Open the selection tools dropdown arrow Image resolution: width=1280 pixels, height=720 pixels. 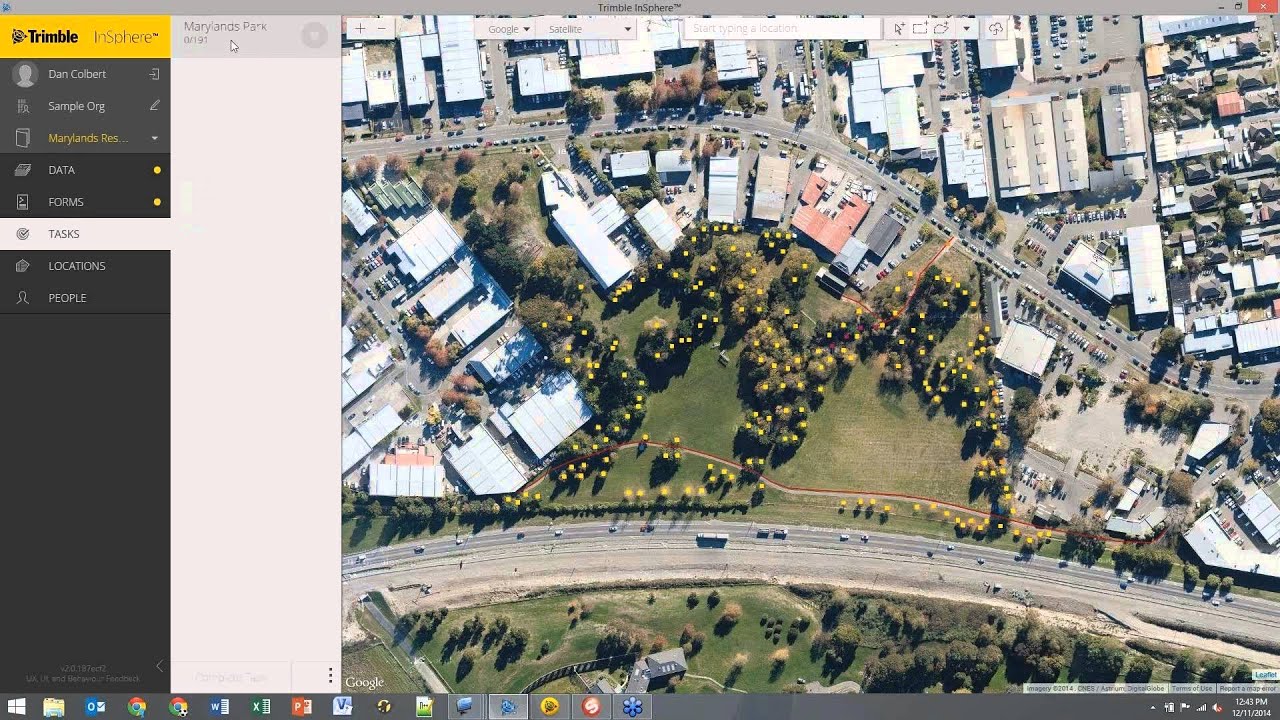pyautogui.click(x=966, y=29)
